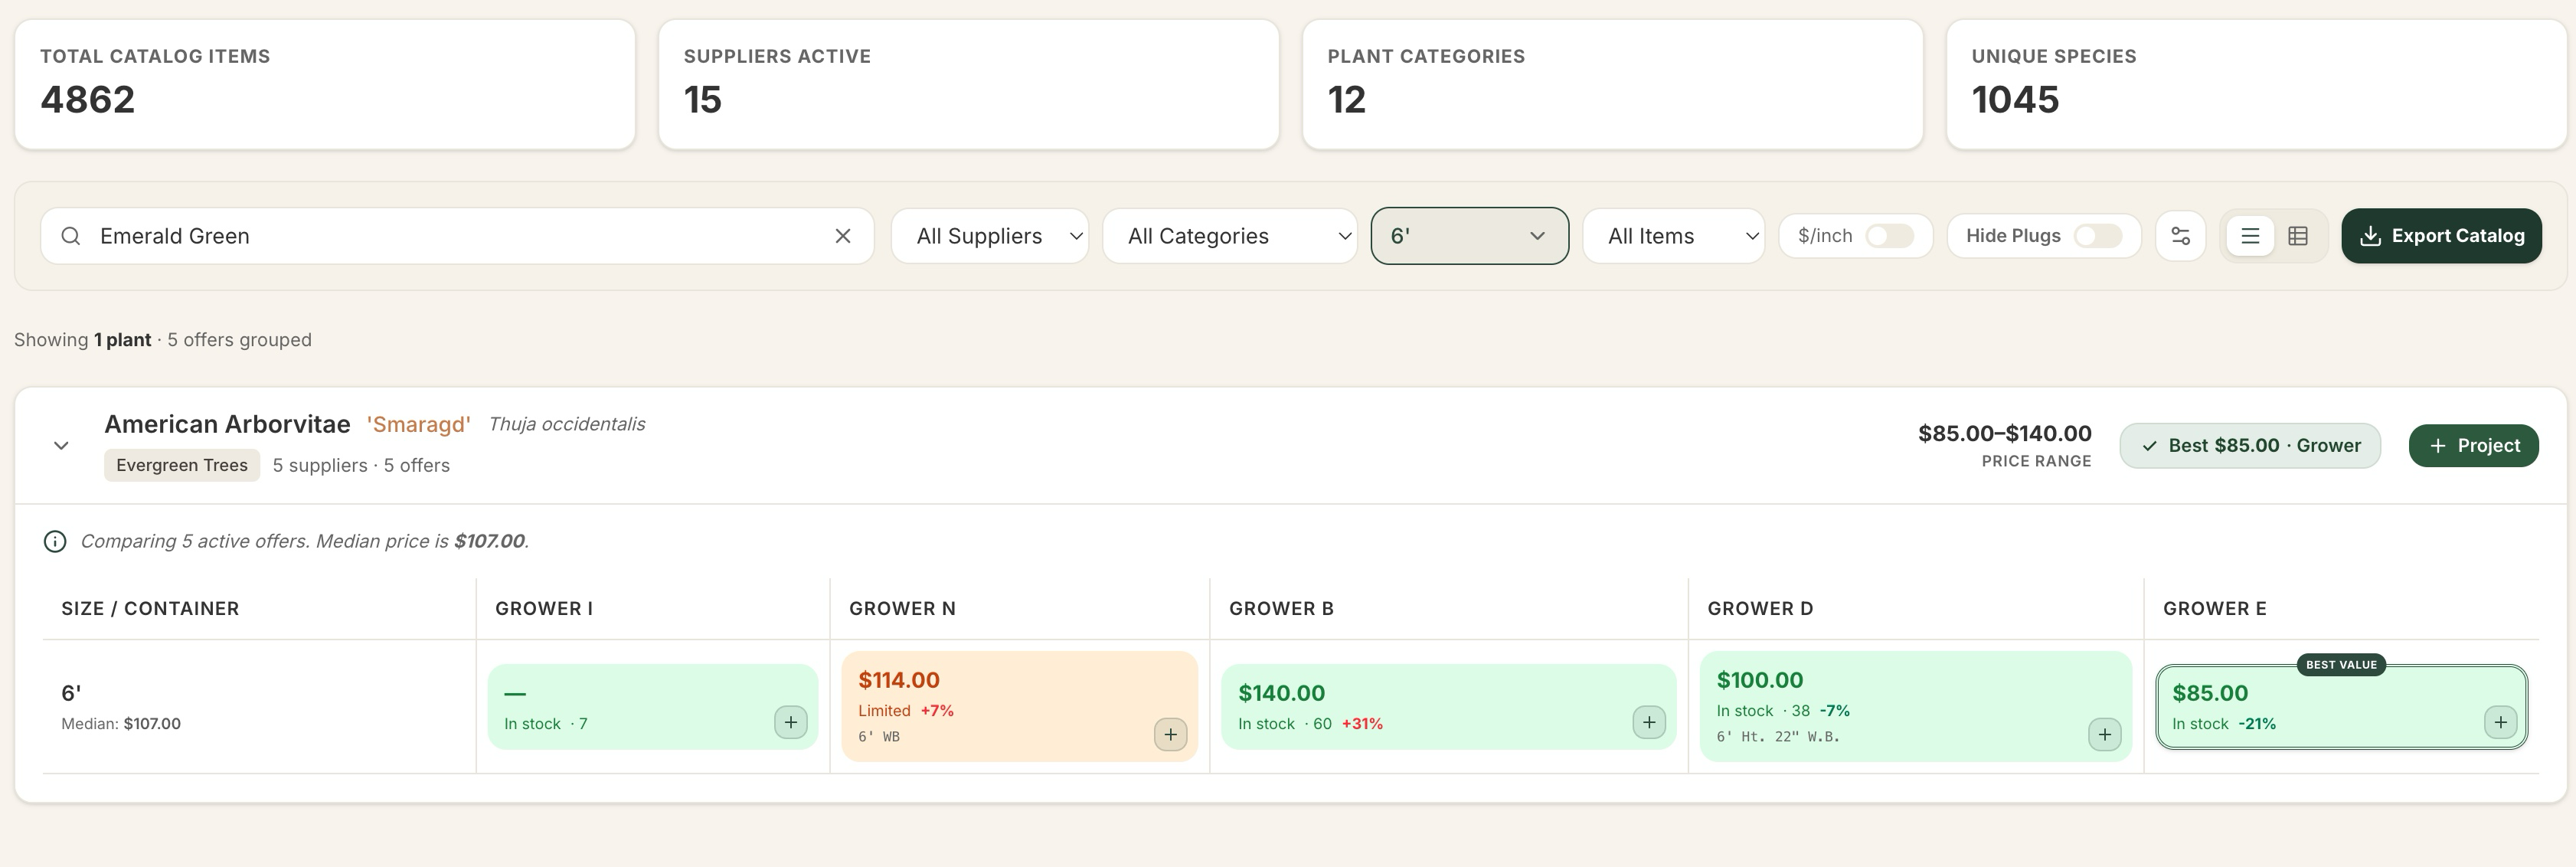Click the 'Smaragd' cultivar name

418,424
